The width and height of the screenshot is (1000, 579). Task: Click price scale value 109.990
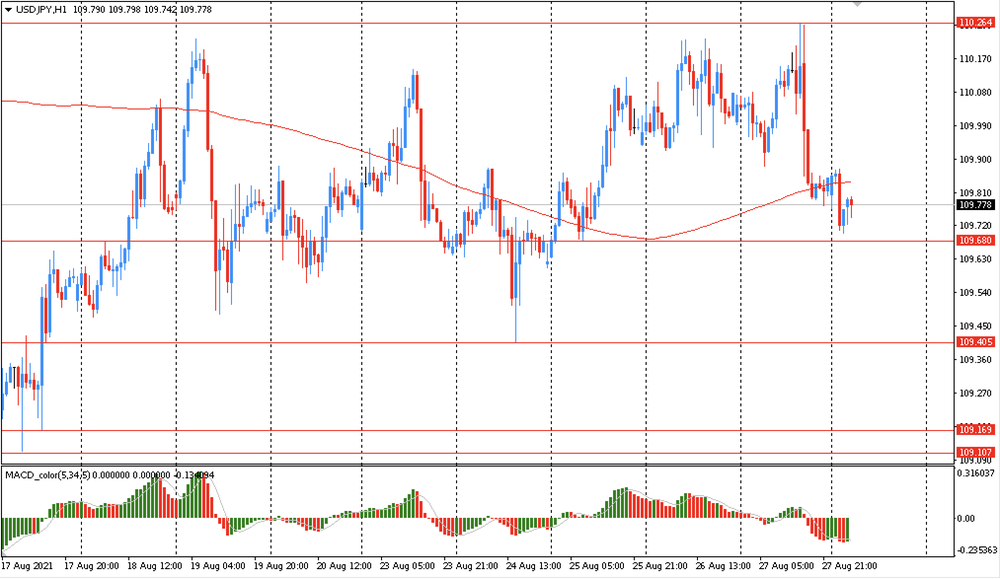click(x=976, y=126)
